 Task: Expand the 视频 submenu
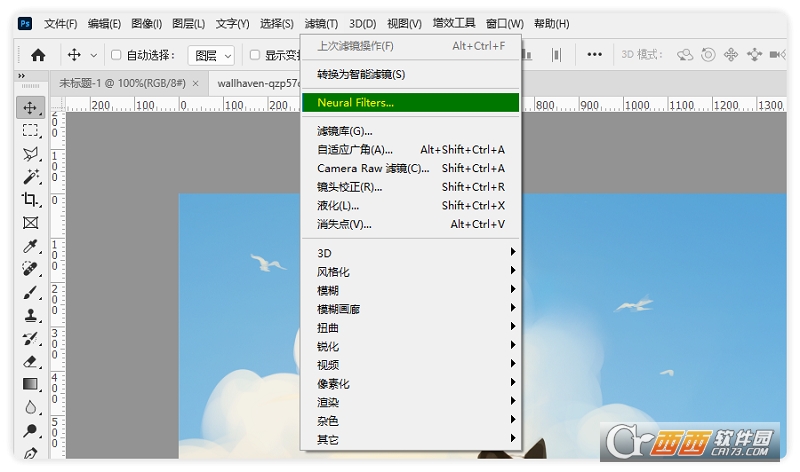pyautogui.click(x=411, y=365)
